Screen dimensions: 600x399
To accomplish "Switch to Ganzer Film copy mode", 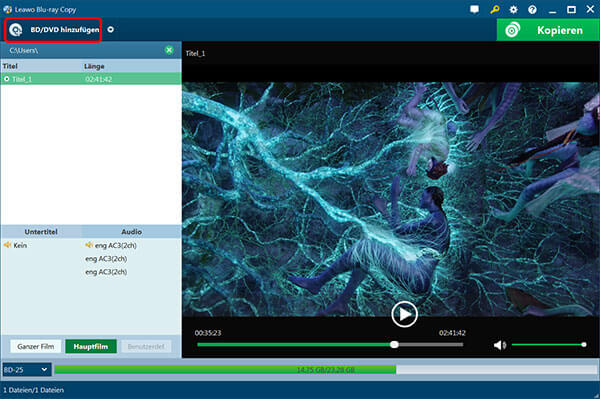I will [x=36, y=347].
